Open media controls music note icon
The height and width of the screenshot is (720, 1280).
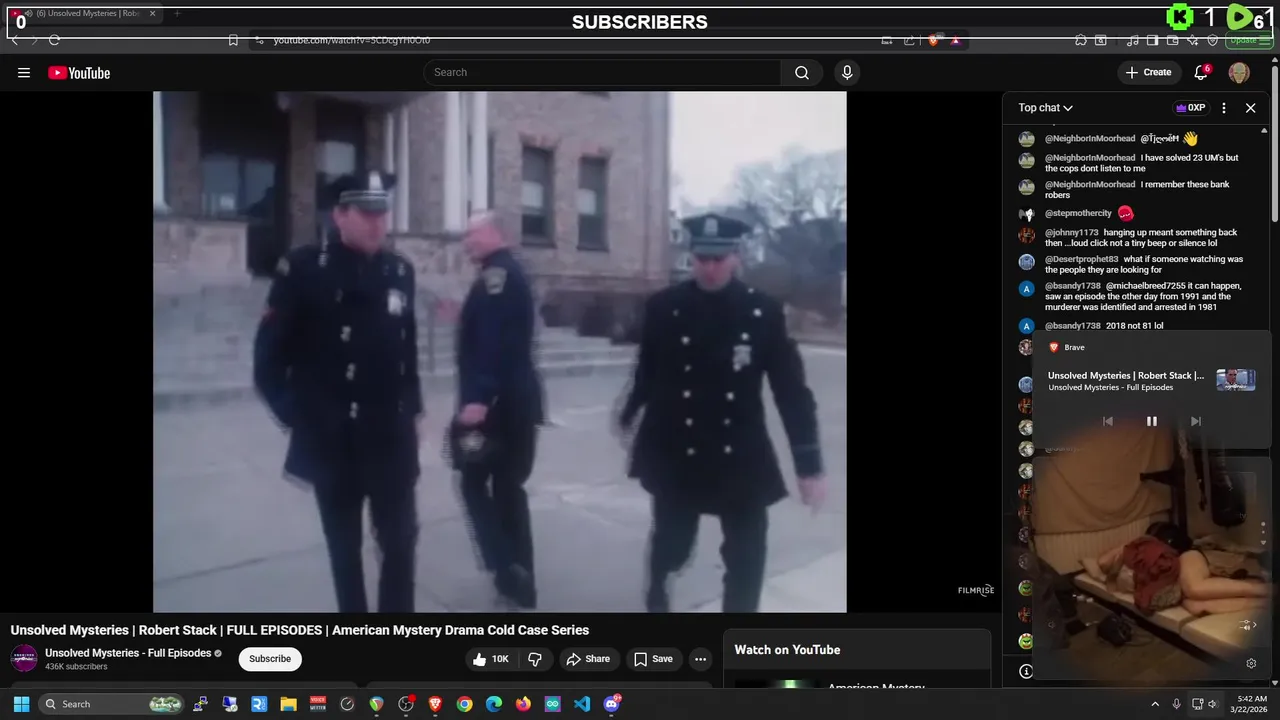[1132, 40]
